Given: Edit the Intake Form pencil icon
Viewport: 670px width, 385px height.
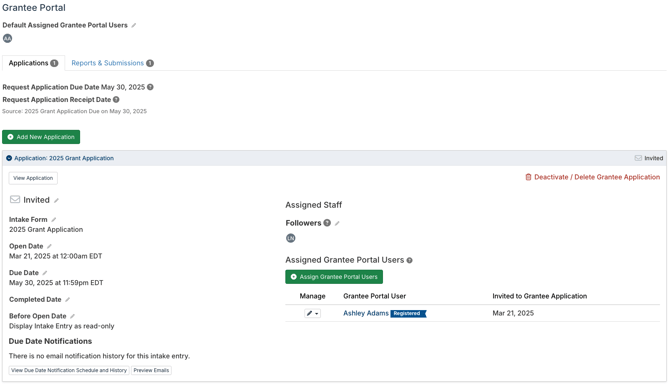Looking at the screenshot, I should [54, 220].
